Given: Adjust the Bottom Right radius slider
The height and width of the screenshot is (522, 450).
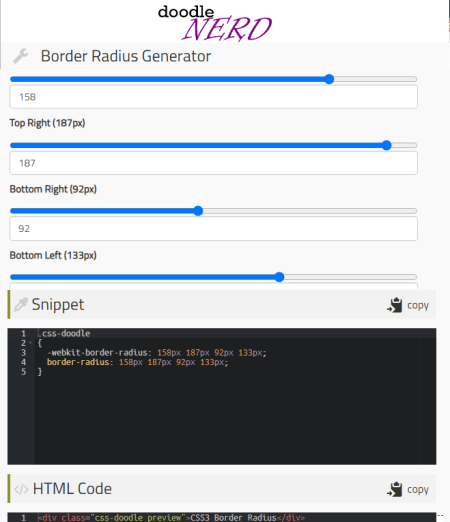Looking at the screenshot, I should coord(213,211).
